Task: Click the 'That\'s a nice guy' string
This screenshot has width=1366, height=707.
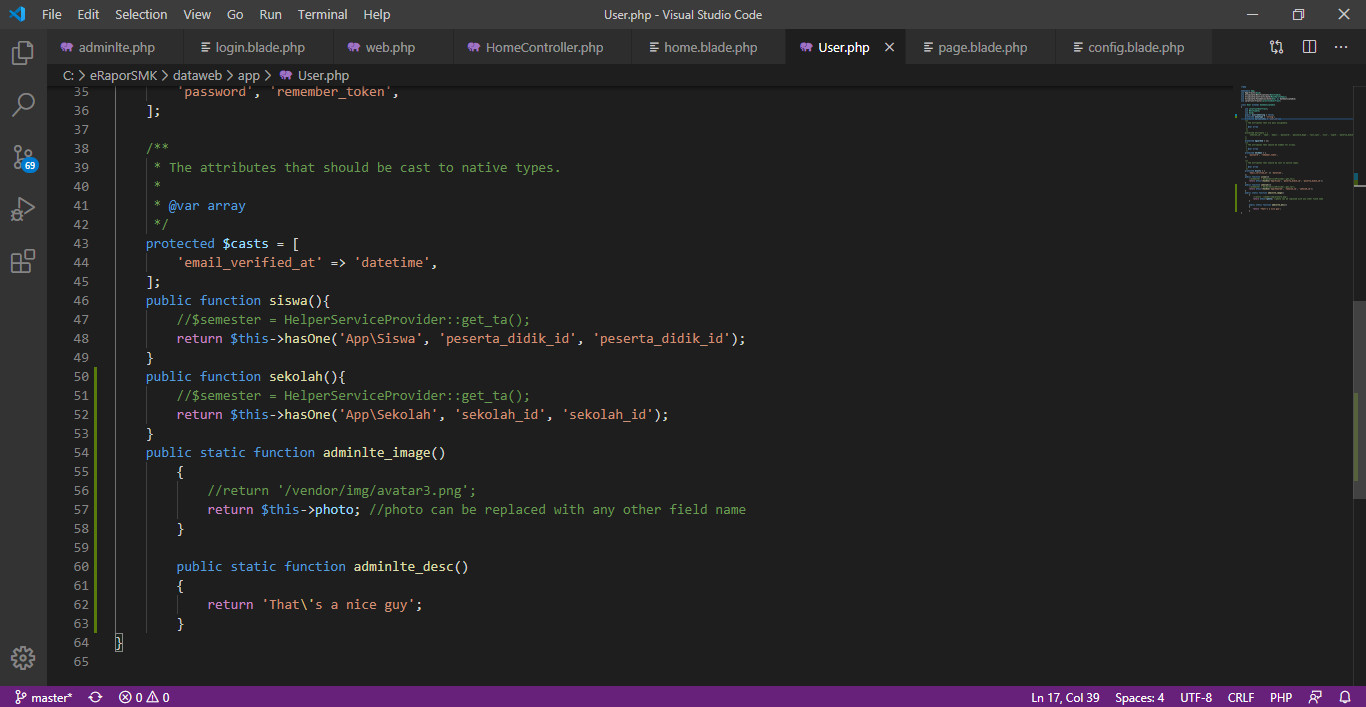Action: 342,604
